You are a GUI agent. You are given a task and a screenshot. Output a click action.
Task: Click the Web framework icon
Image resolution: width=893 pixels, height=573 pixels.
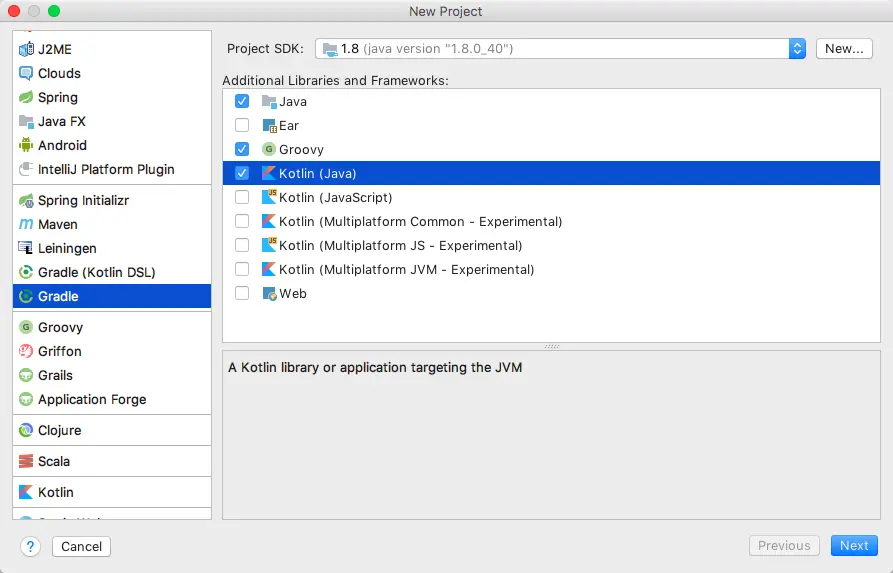(269, 293)
